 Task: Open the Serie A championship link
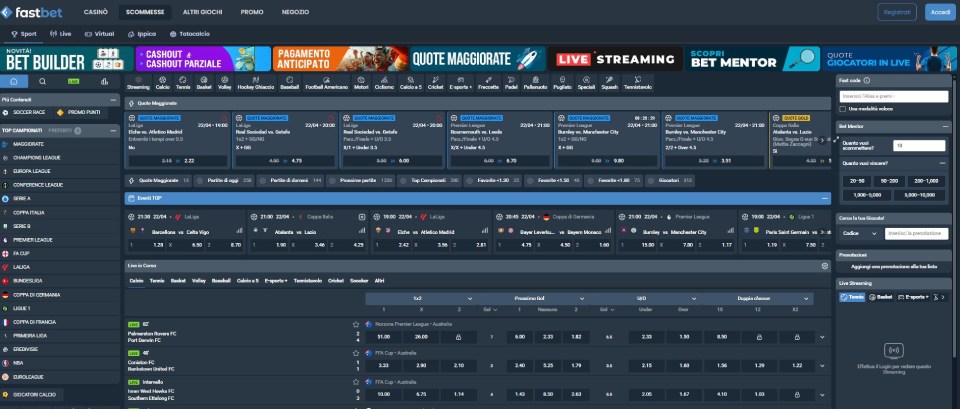coord(22,198)
